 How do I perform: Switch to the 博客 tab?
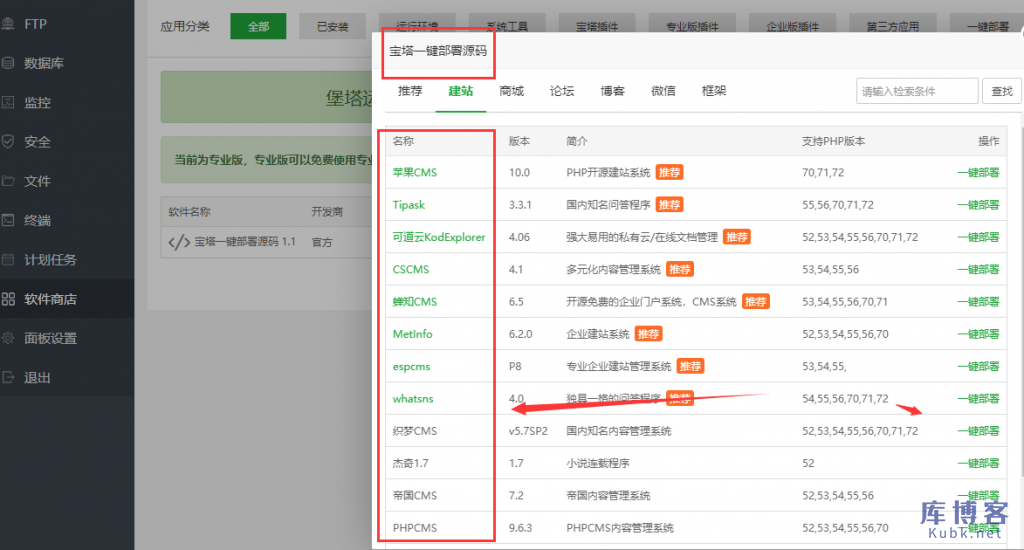pos(613,91)
